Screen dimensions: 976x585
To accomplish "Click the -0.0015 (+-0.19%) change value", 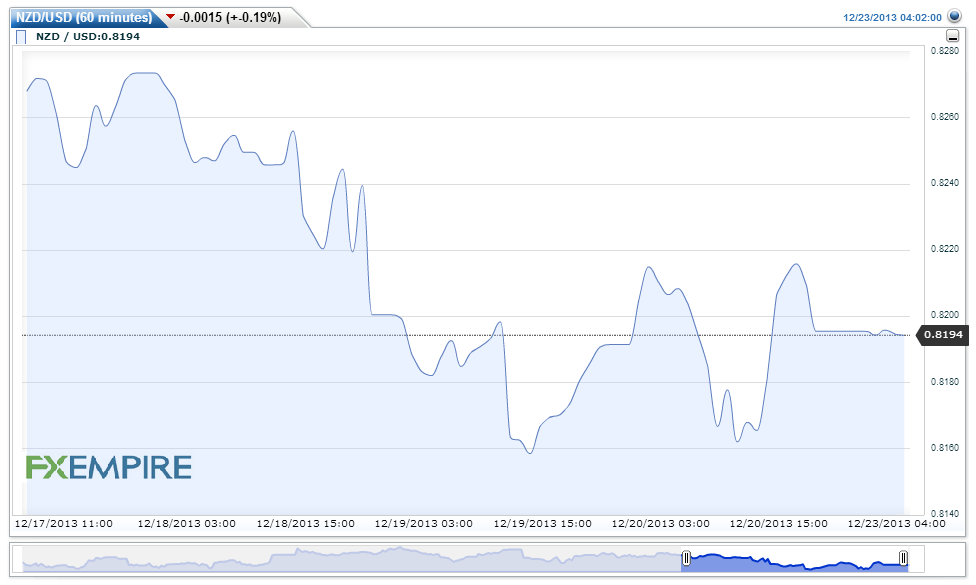I will click(230, 17).
